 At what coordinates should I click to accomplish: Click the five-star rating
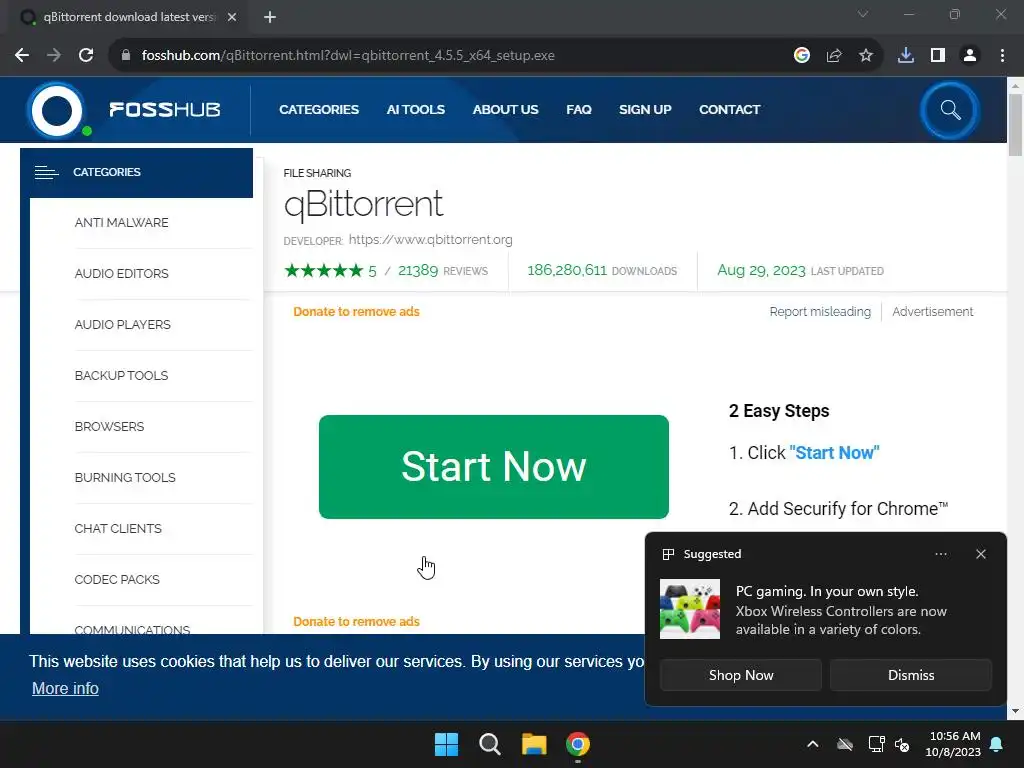click(x=324, y=270)
